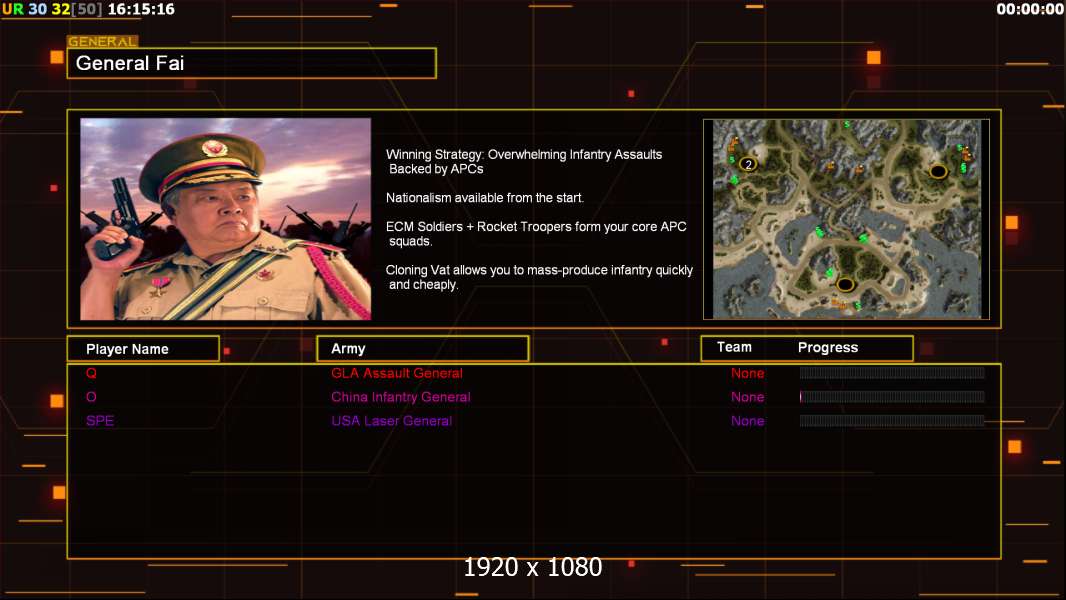Click the Team value in the SPE row

coord(748,421)
